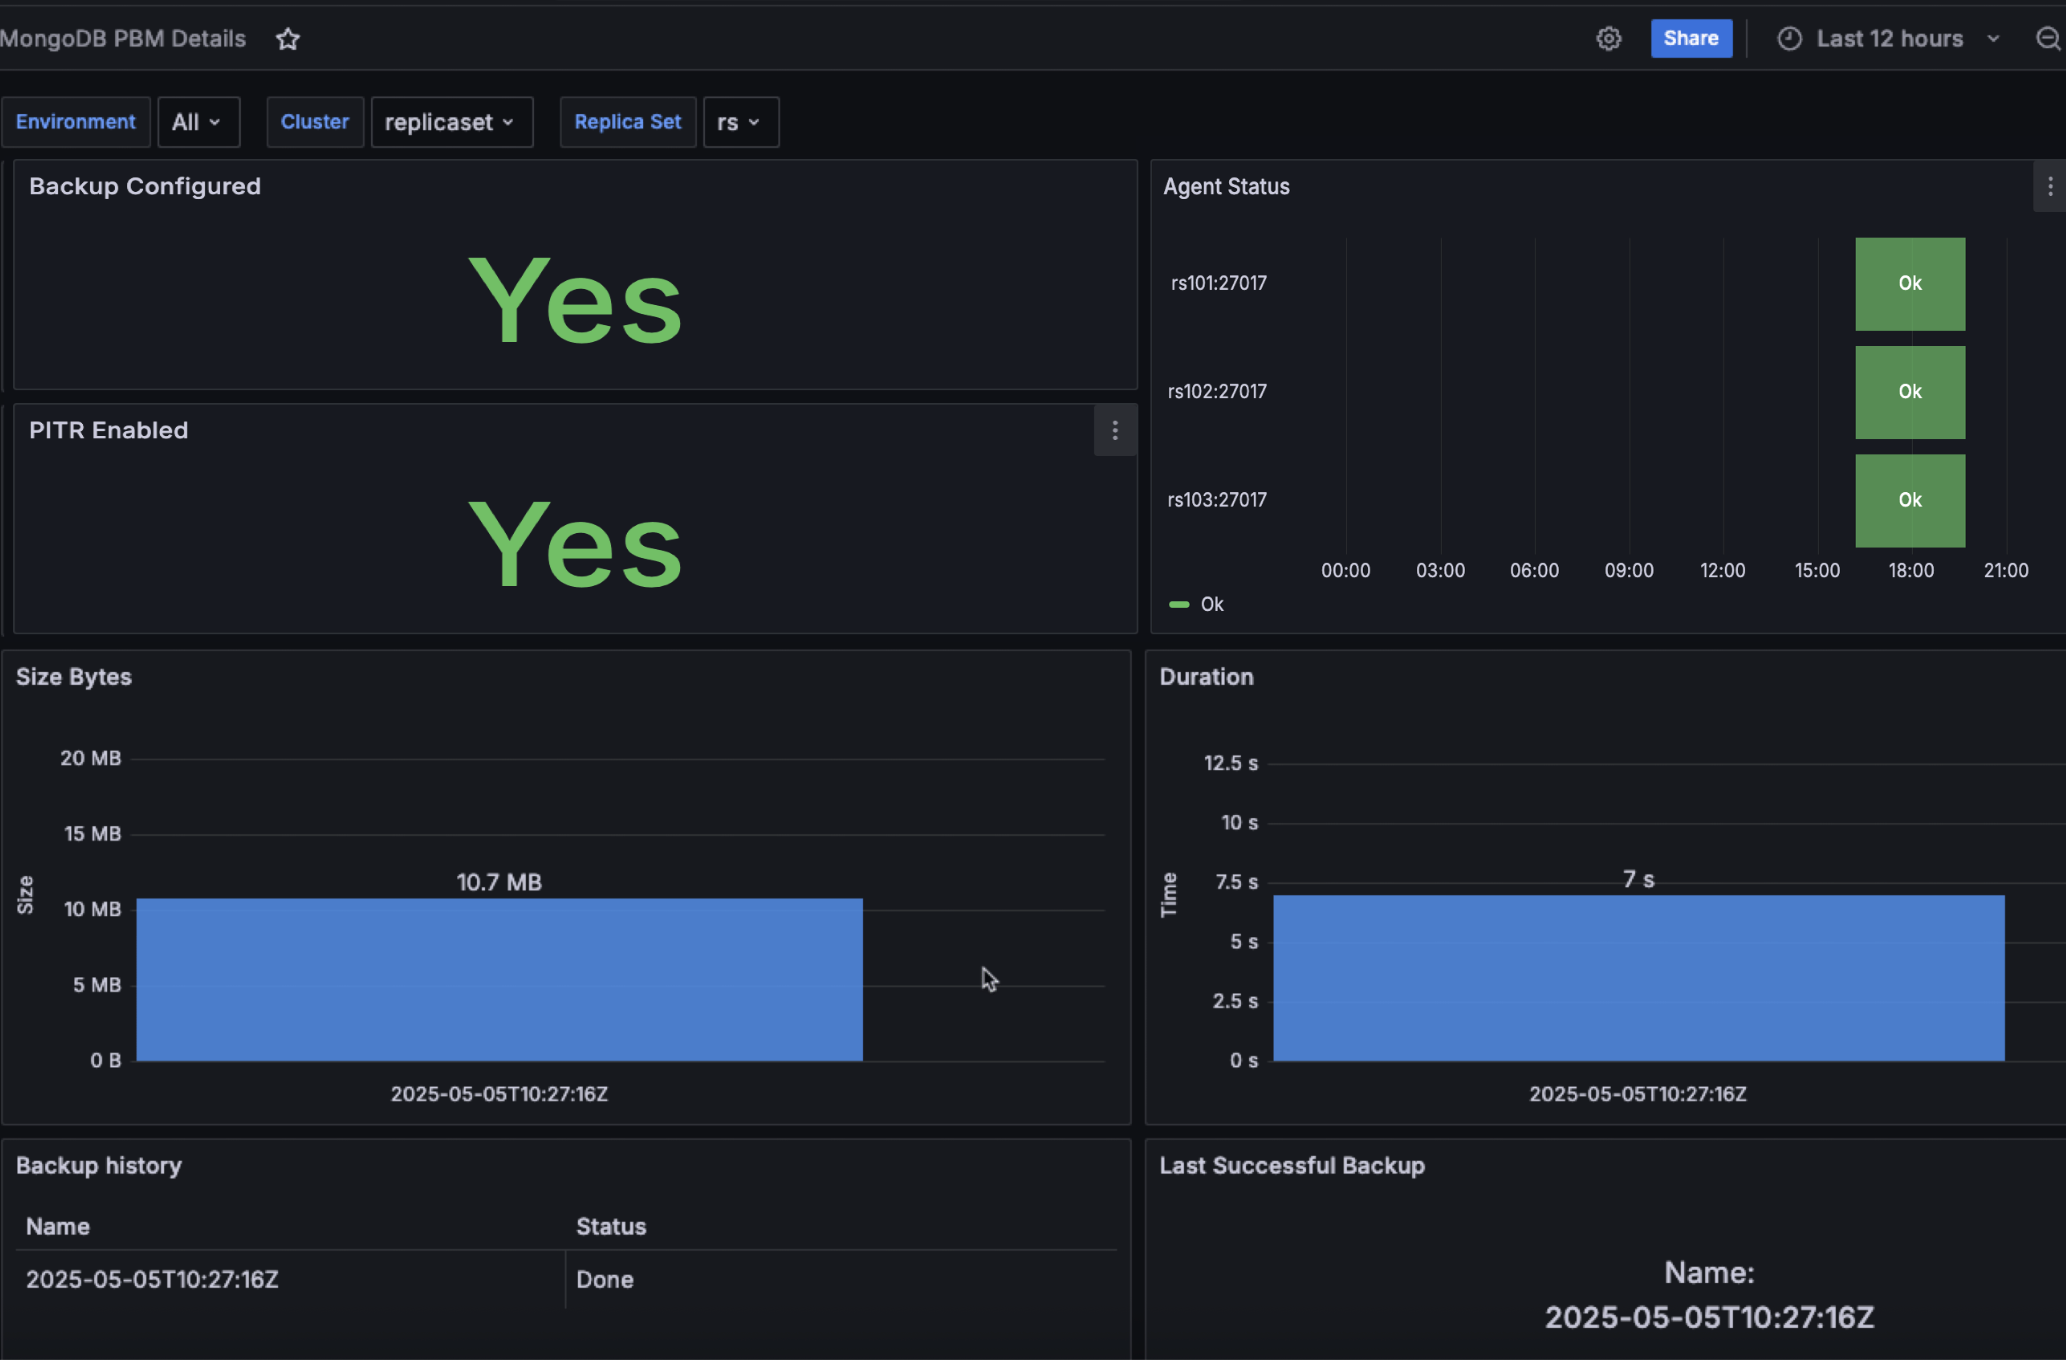Screen dimensions: 2066x1360
Task: Open the Cluster replicaset dropdown
Action: (452, 121)
